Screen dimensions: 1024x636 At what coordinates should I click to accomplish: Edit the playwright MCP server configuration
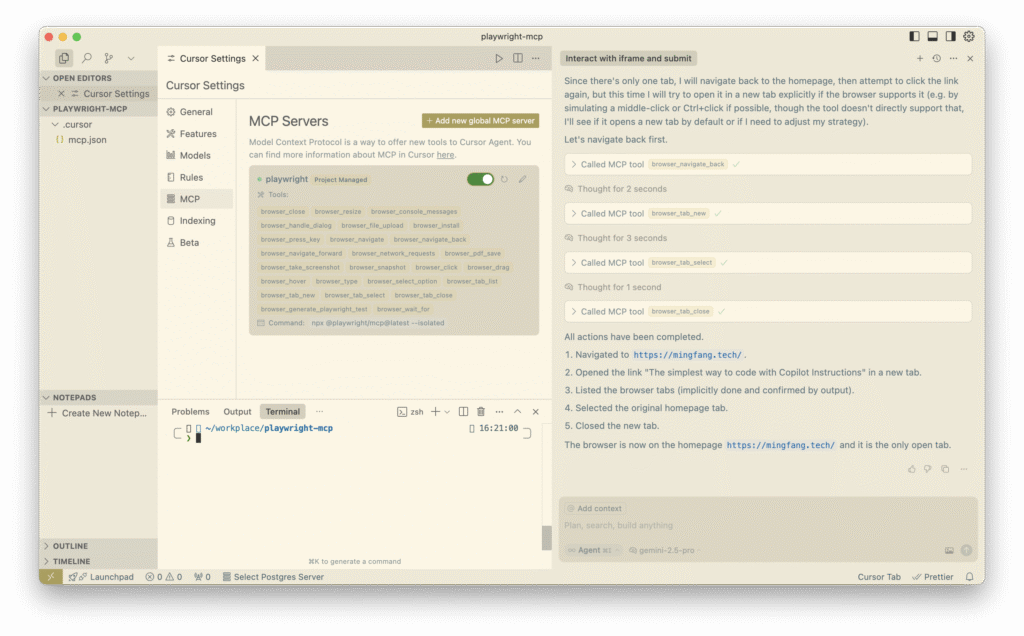522,180
